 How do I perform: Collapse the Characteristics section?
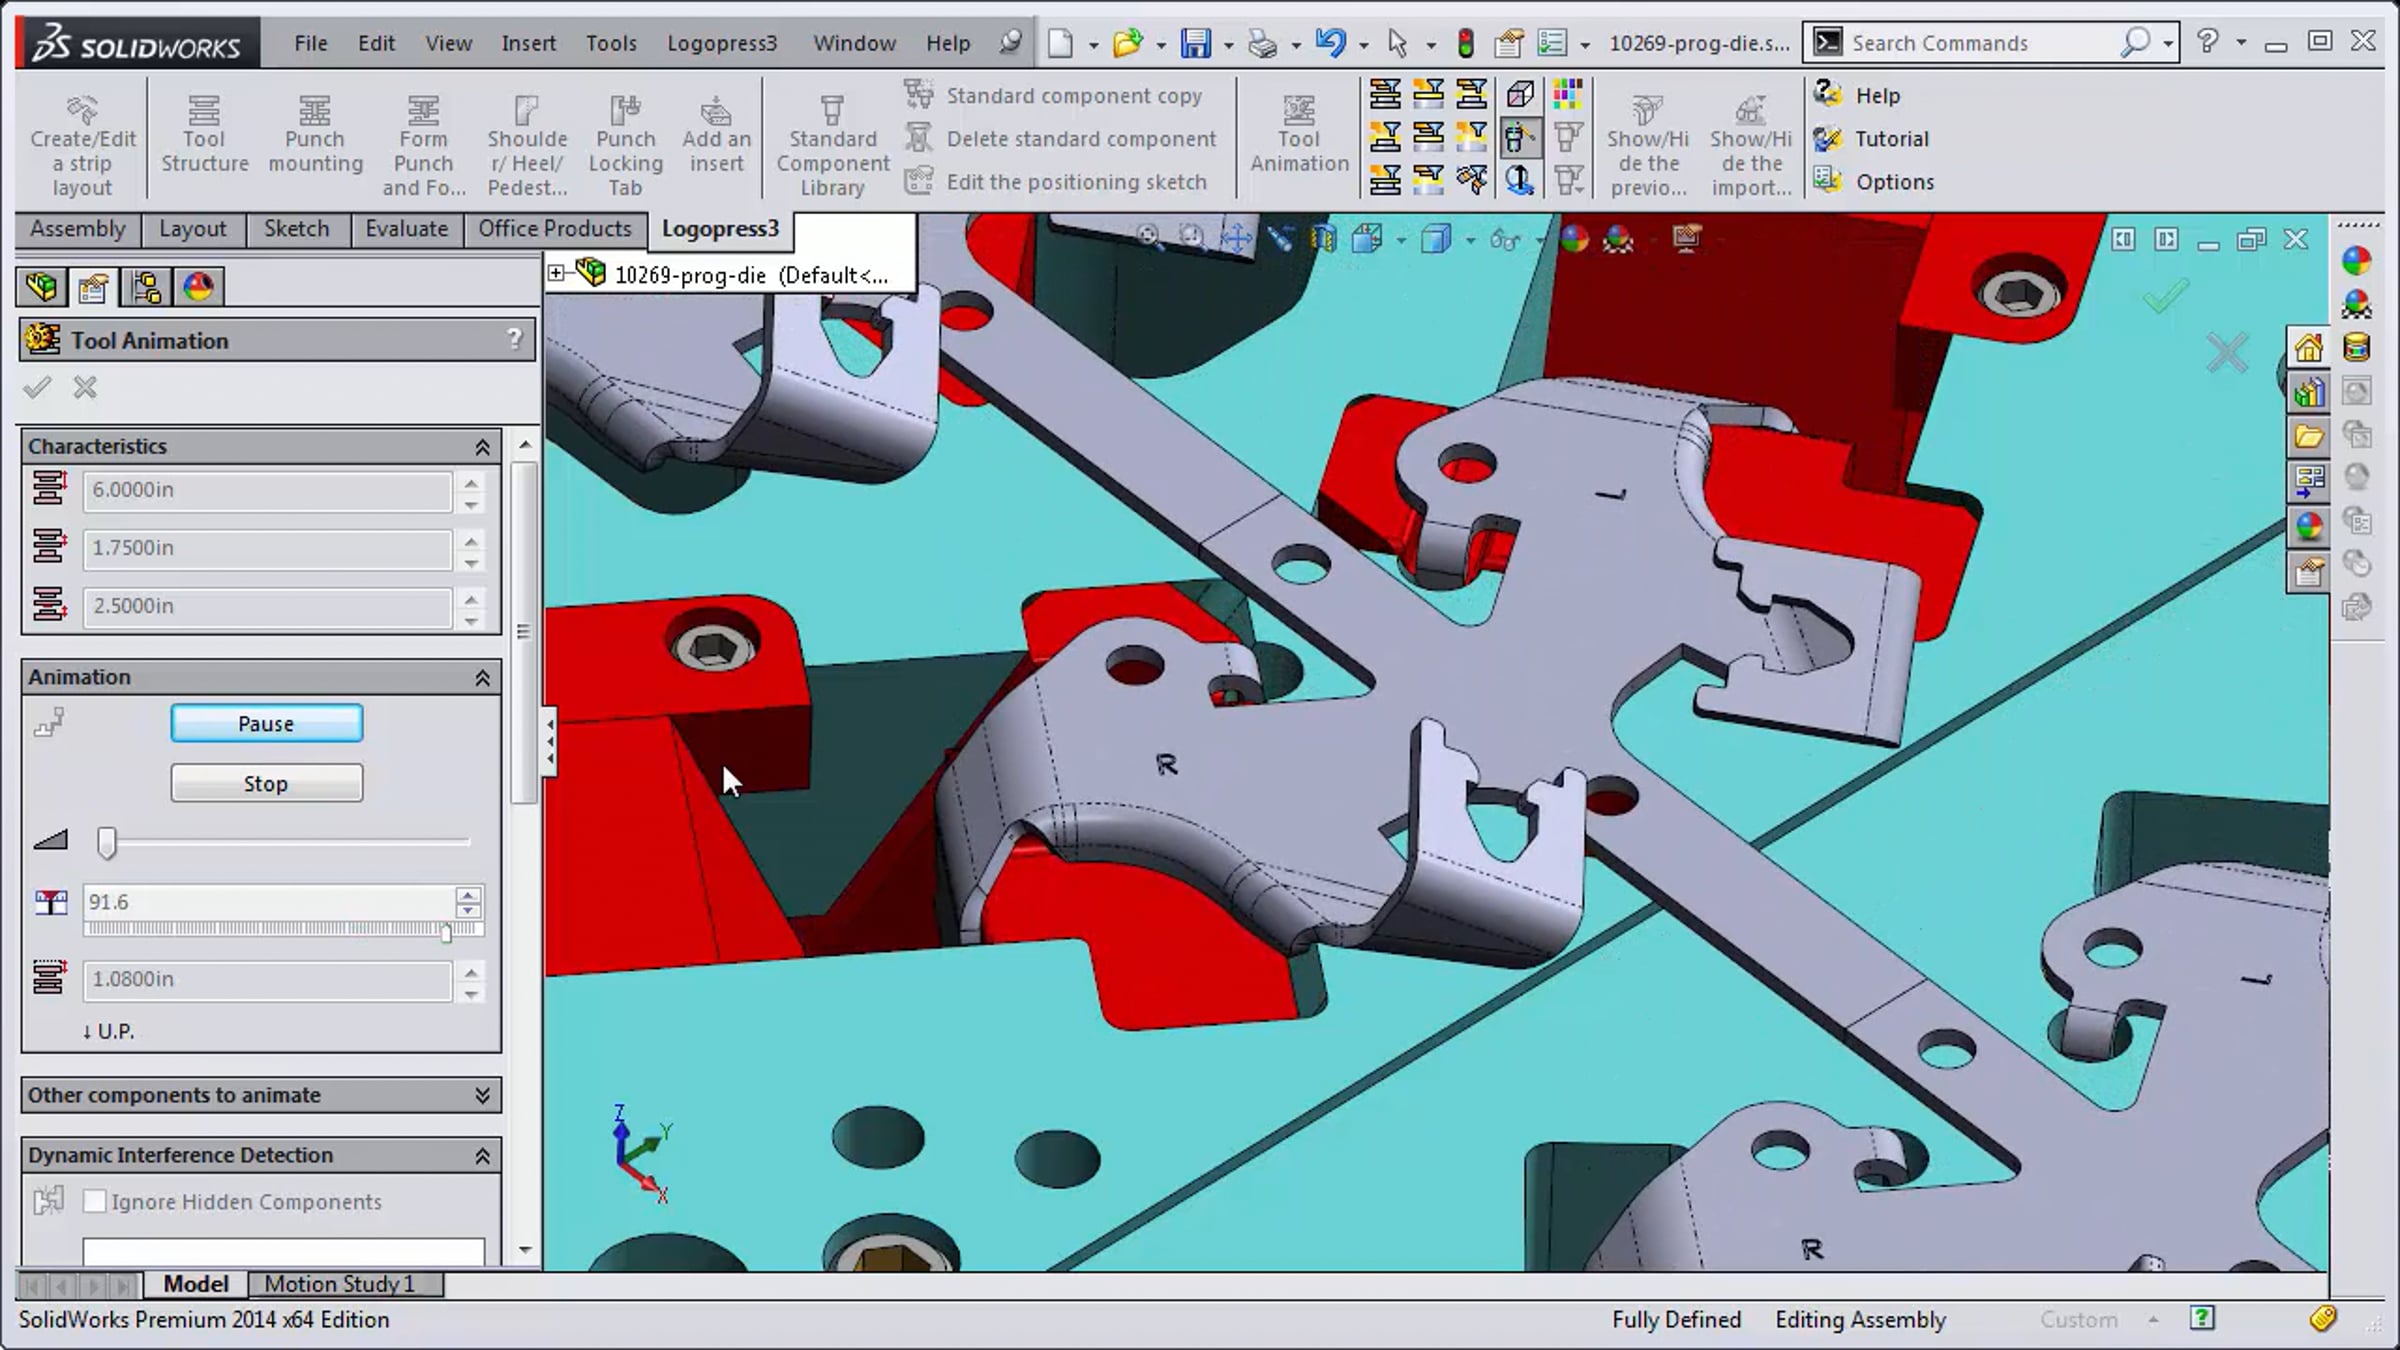tap(482, 447)
